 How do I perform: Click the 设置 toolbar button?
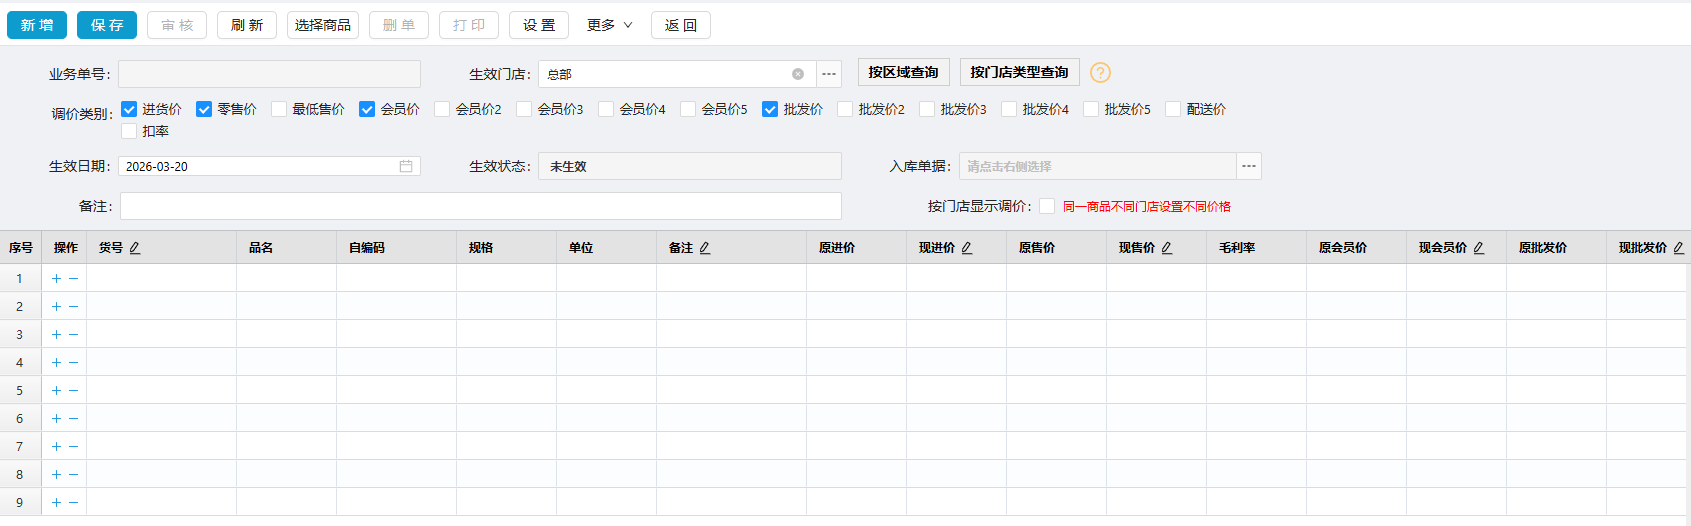(x=539, y=25)
